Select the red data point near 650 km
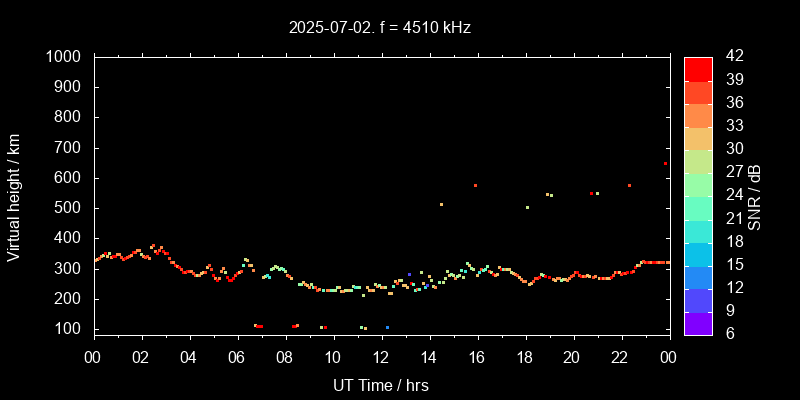 tap(665, 163)
